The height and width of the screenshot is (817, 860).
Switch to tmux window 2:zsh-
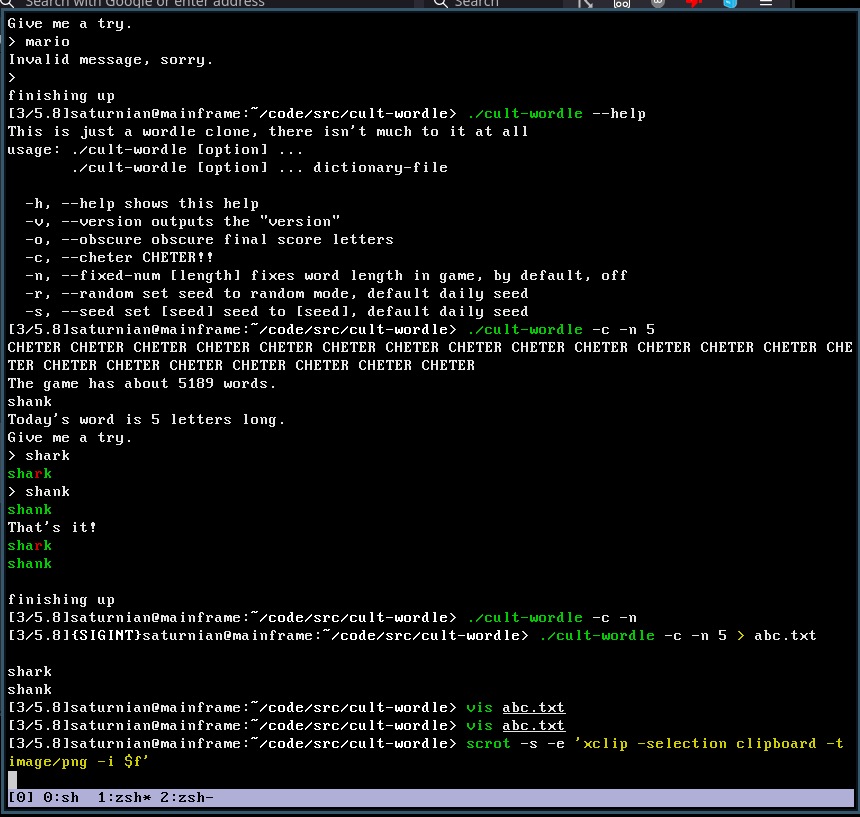186,797
